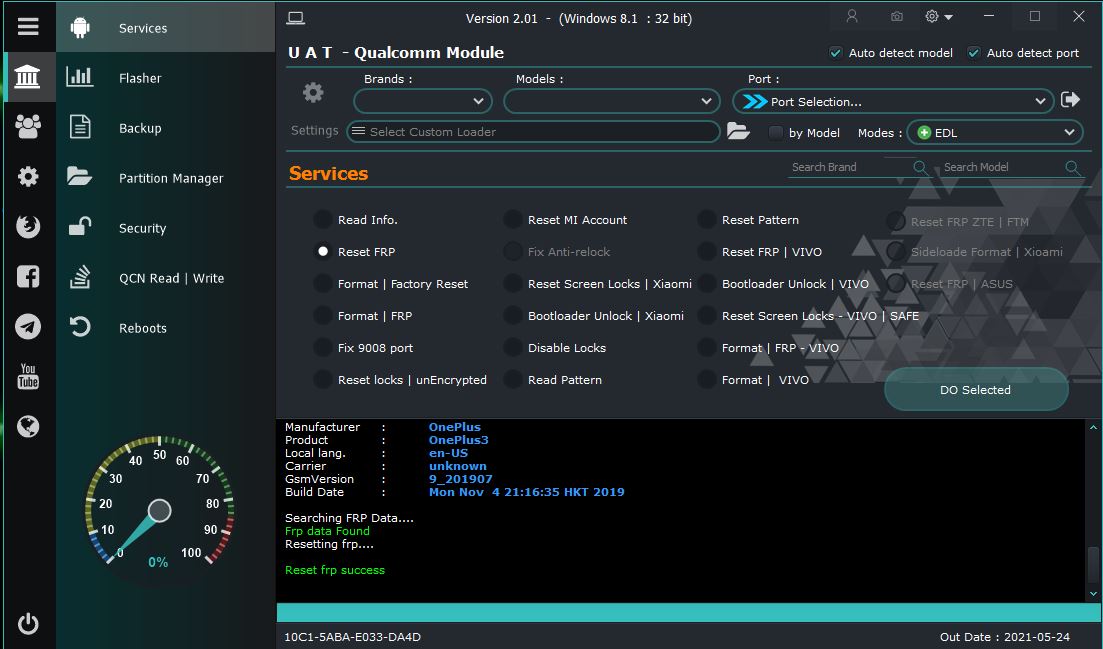Click the globe sidebar icon
1103x649 pixels.
tap(27, 426)
